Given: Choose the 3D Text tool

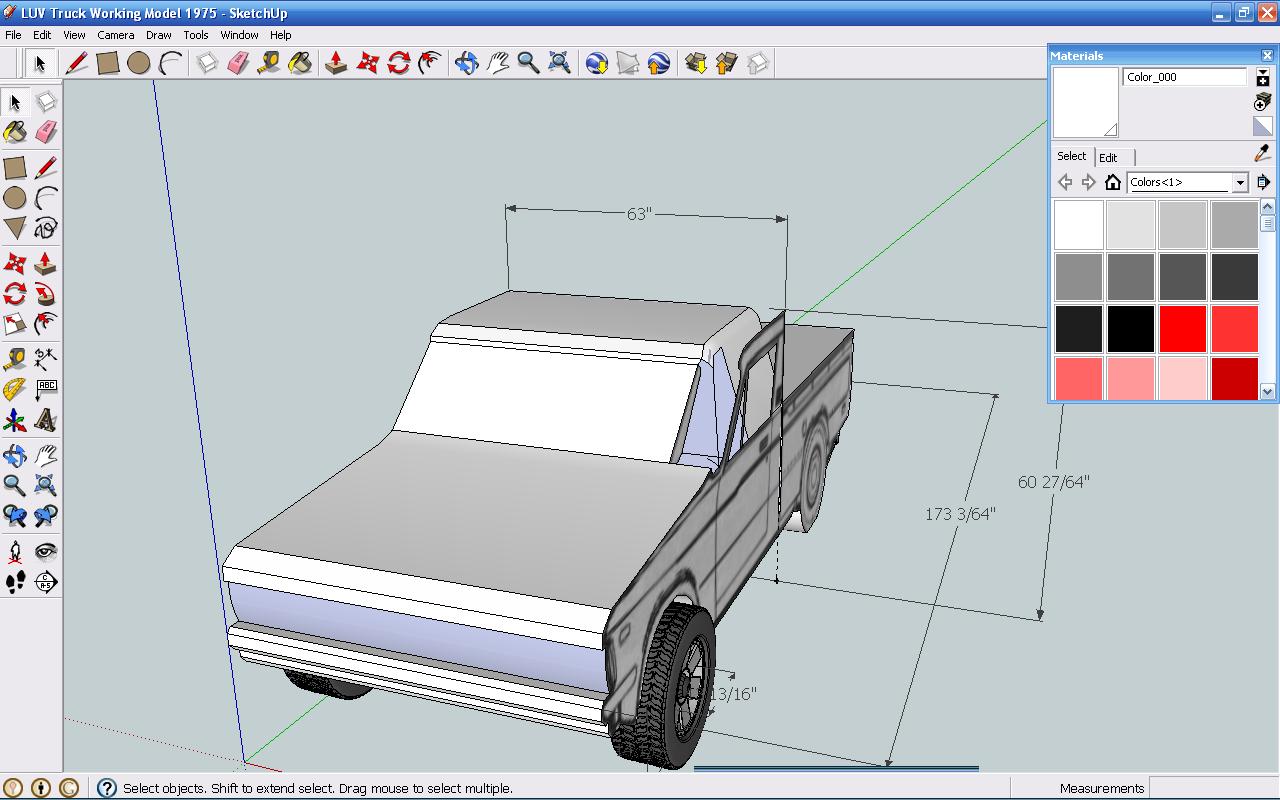Looking at the screenshot, I should click(x=45, y=420).
